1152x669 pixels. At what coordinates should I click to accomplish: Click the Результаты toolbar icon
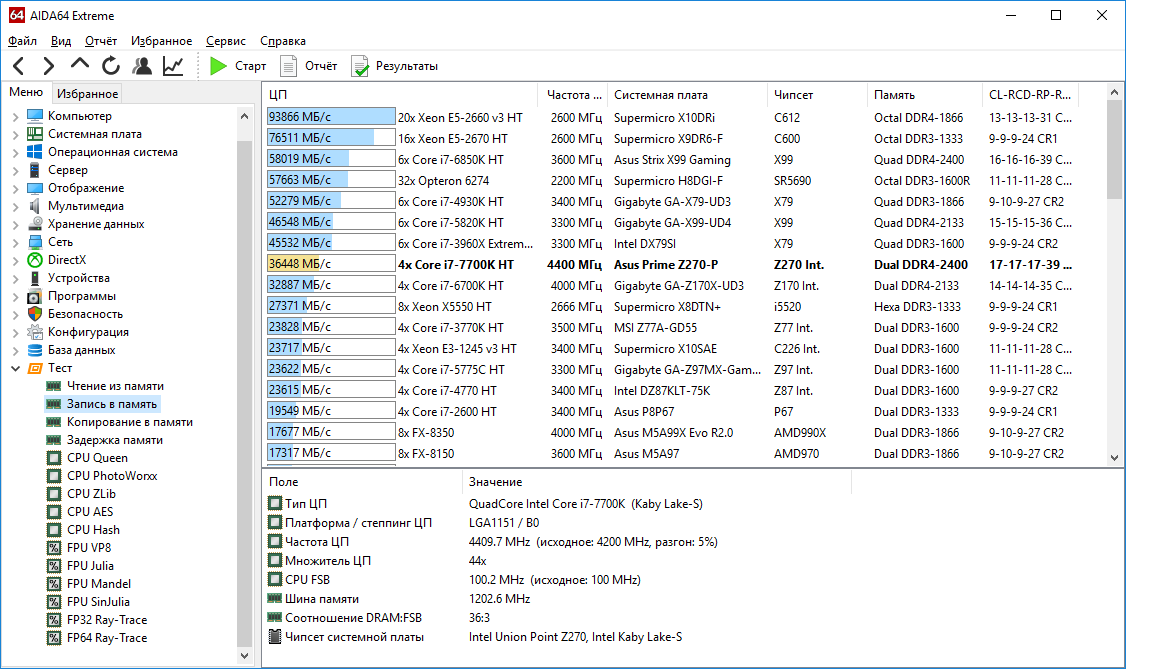[x=395, y=66]
